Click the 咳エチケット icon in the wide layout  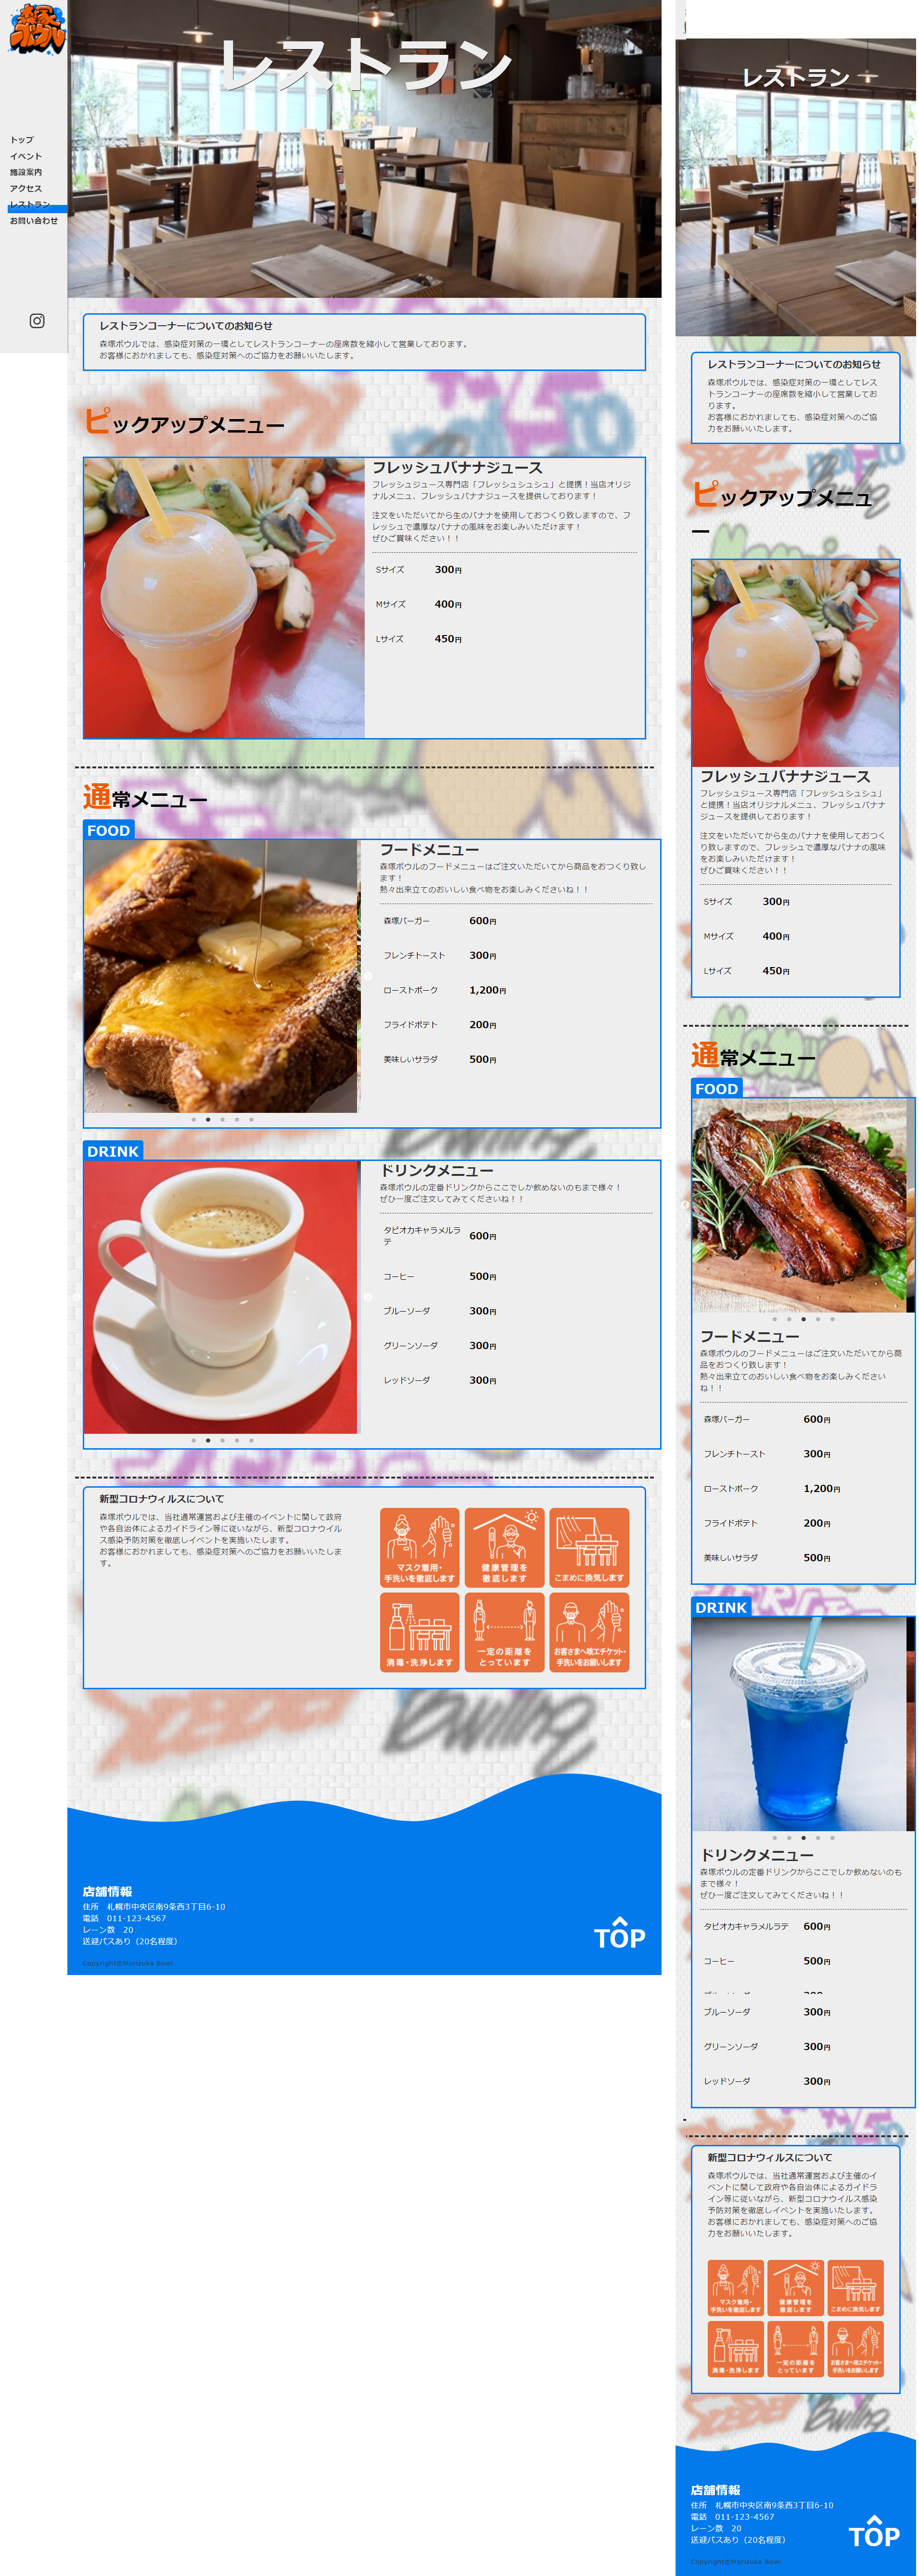pos(589,1631)
